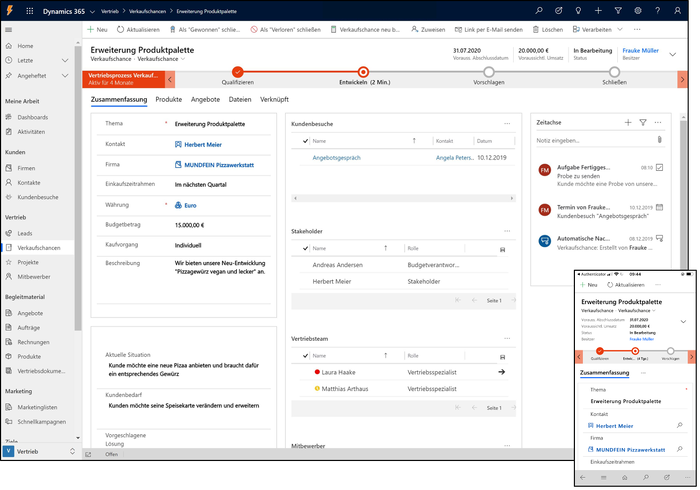Open settings gear icon
Viewport: 700px width, 490px height.
(x=638, y=11)
